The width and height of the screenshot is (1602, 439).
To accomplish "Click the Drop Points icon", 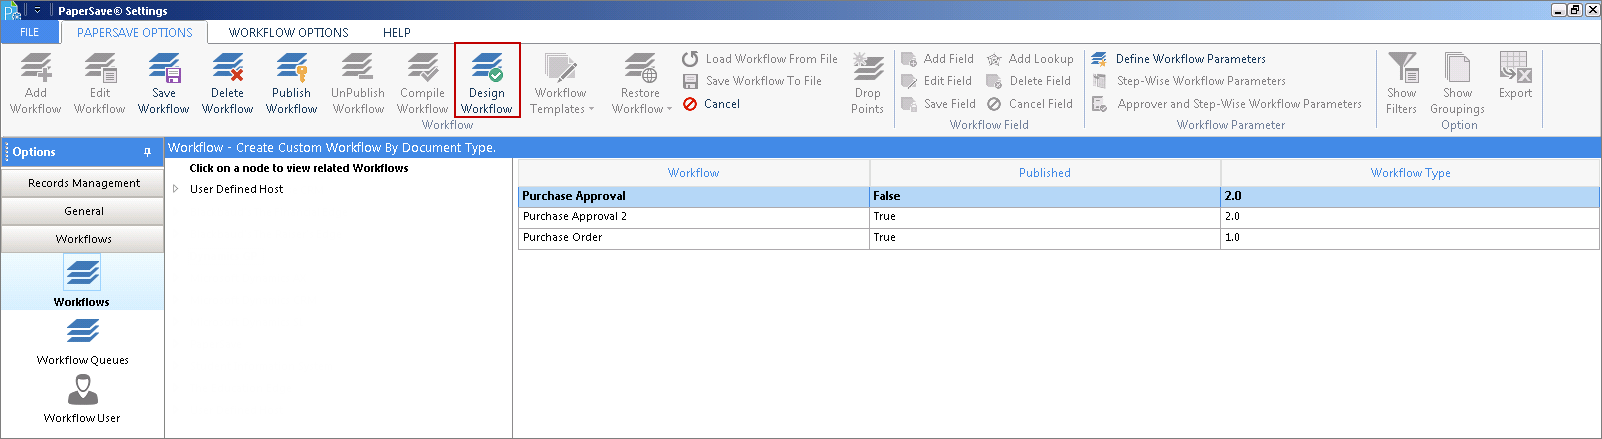I will tap(867, 83).
